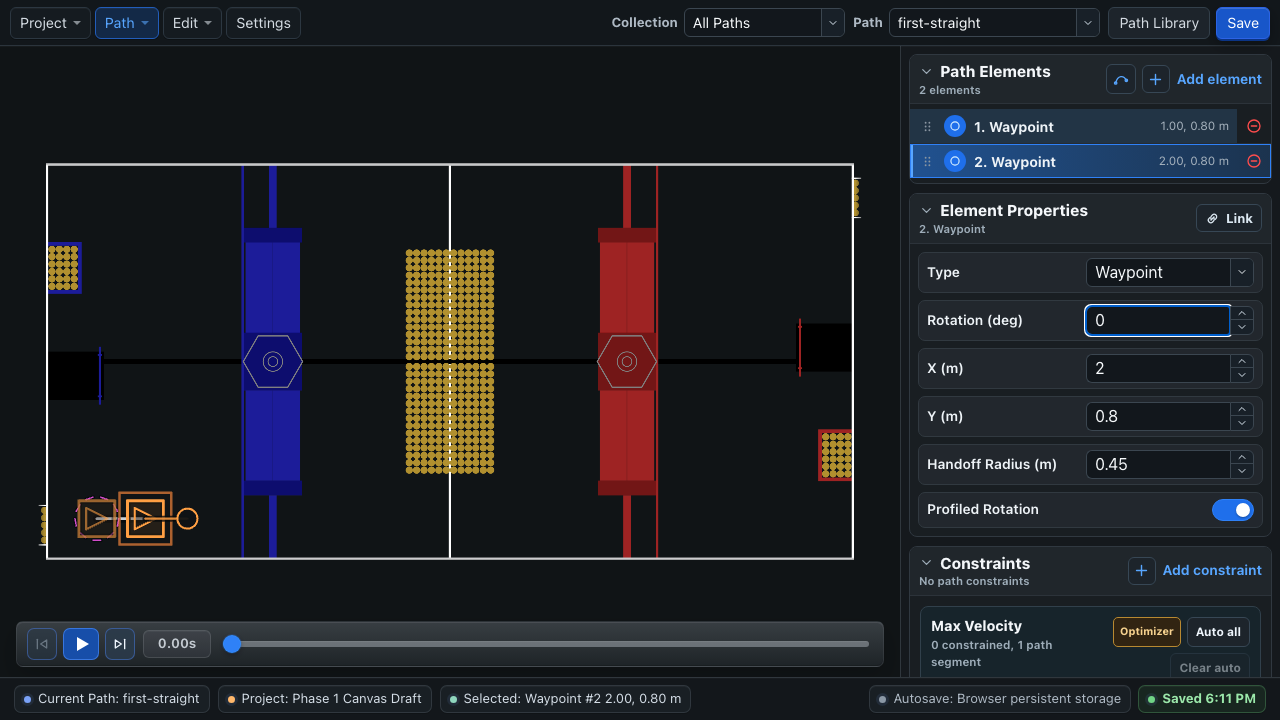The width and height of the screenshot is (1280, 720).
Task: Open the Collection dropdown showing All Paths
Action: 764,23
